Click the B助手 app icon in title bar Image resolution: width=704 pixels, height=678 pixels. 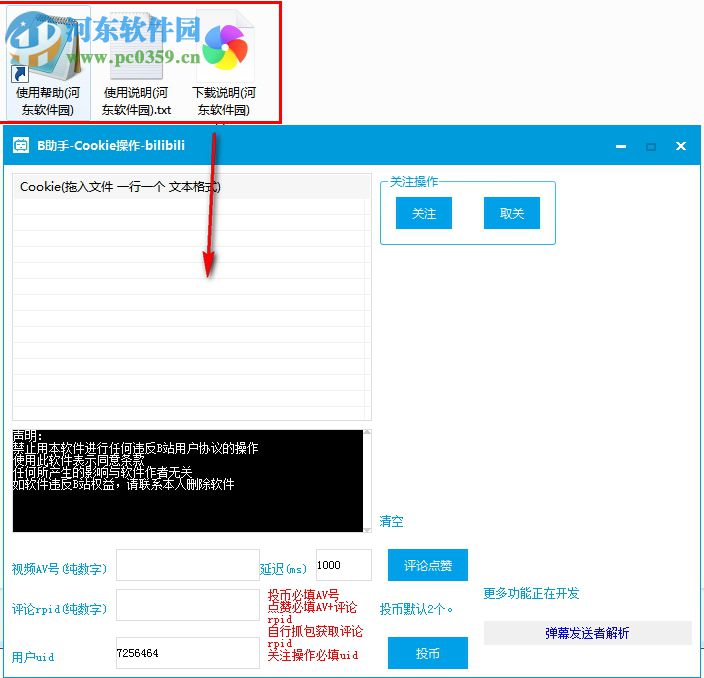pyautogui.click(x=21, y=145)
